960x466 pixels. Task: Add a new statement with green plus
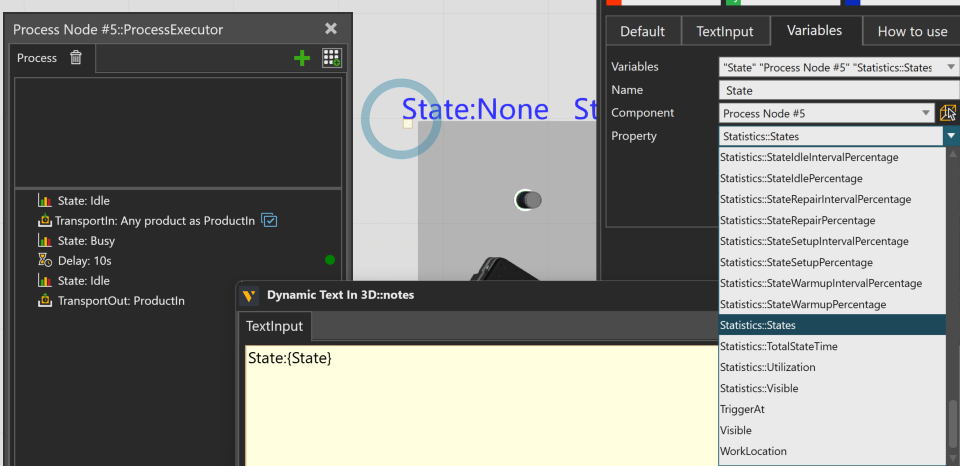(302, 58)
